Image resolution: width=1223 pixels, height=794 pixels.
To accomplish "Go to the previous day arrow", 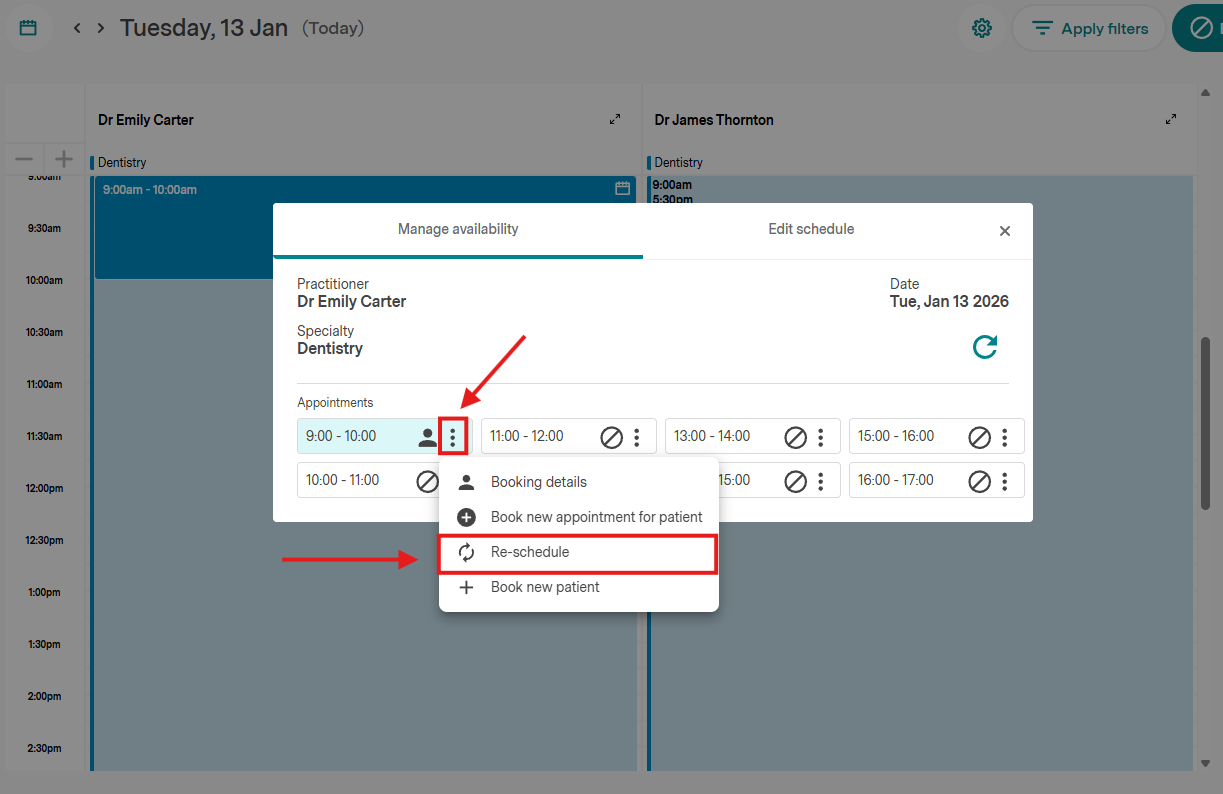I will pos(77,28).
